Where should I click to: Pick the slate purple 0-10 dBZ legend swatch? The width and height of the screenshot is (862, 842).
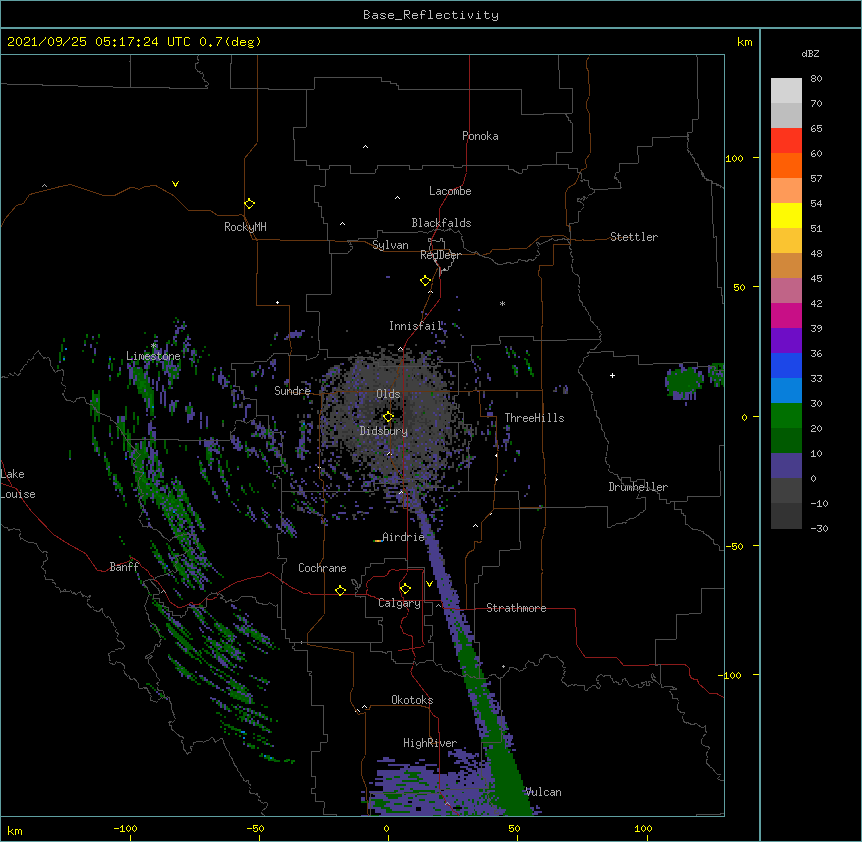(786, 466)
